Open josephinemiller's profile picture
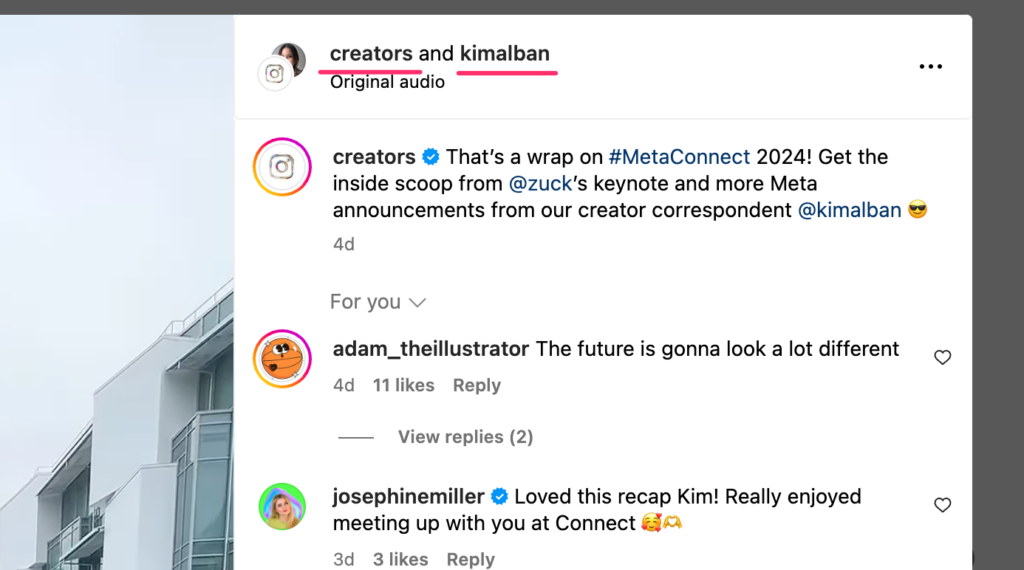The height and width of the screenshot is (570, 1024). [x=282, y=506]
